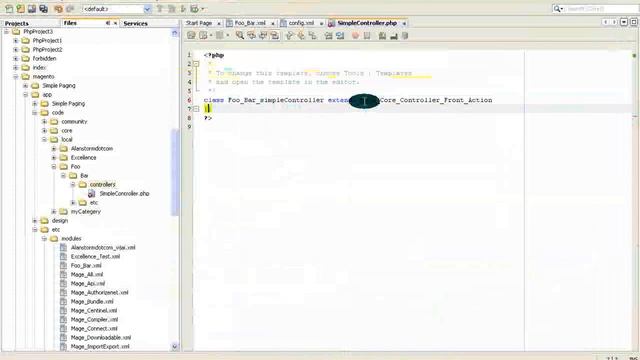Collapse the magento folder node
This screenshot has width=640, height=360.
click(x=16, y=76)
